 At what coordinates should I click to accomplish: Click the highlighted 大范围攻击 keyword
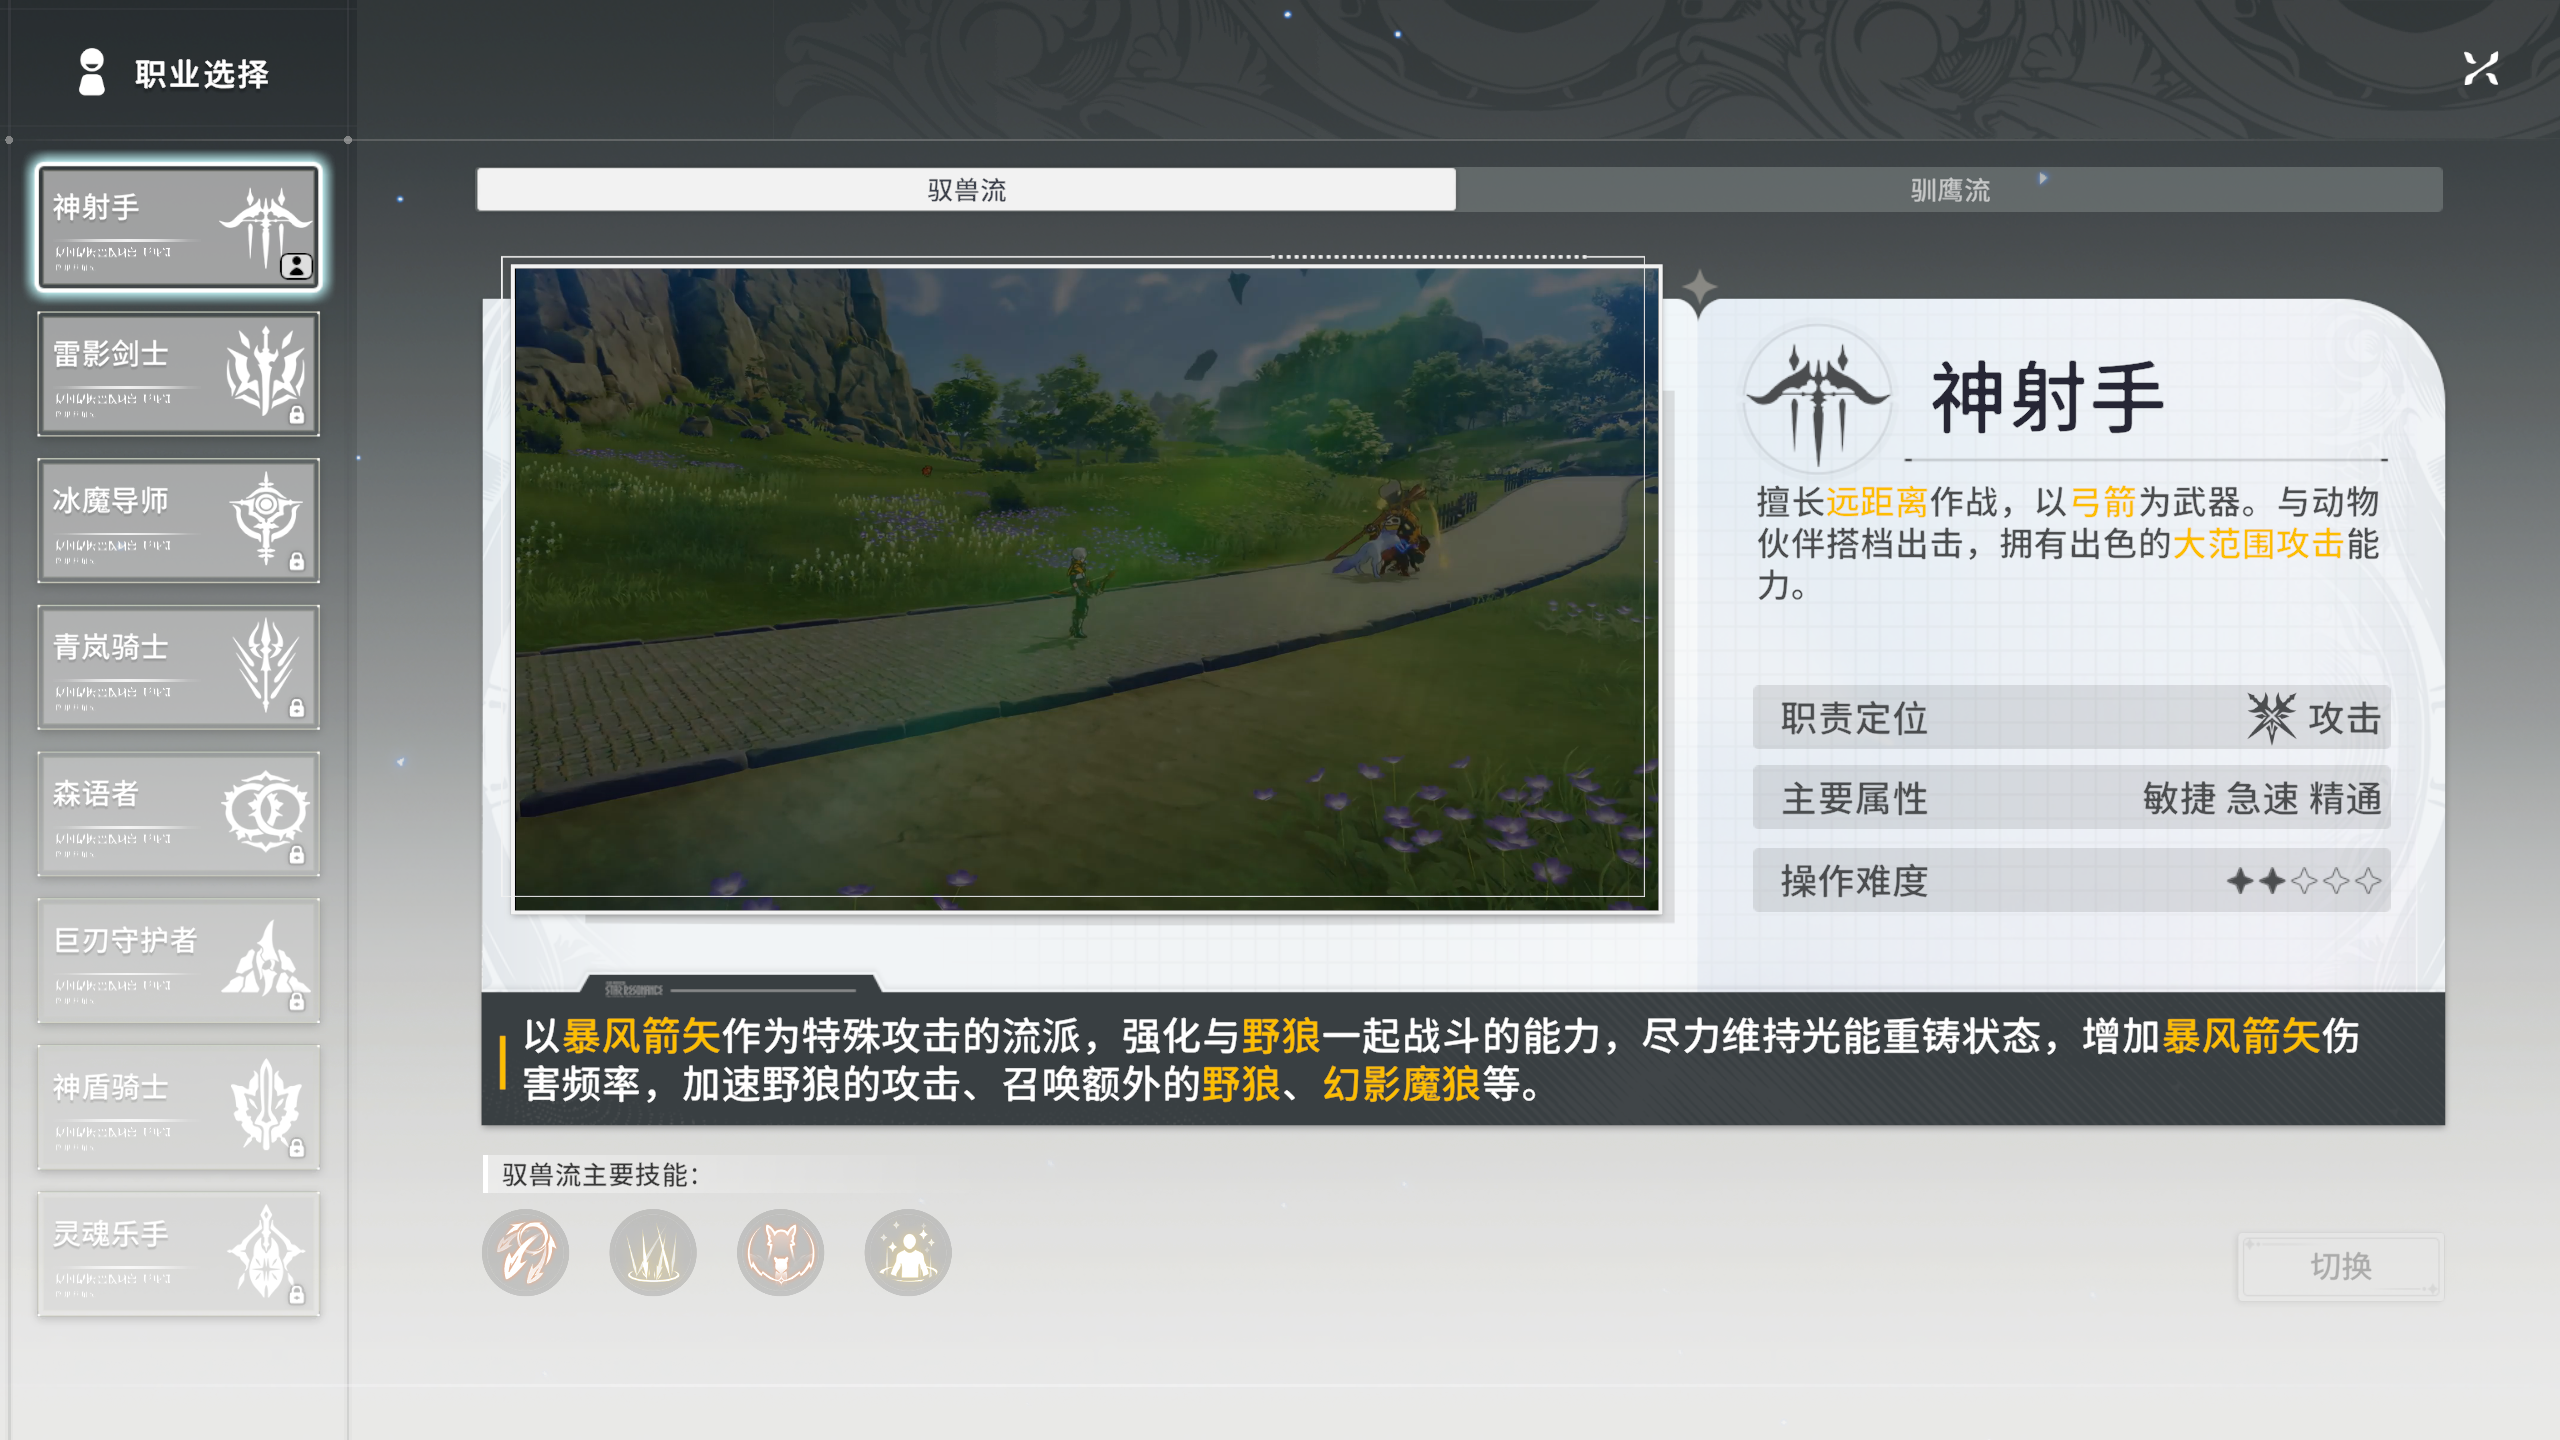click(x=2259, y=544)
